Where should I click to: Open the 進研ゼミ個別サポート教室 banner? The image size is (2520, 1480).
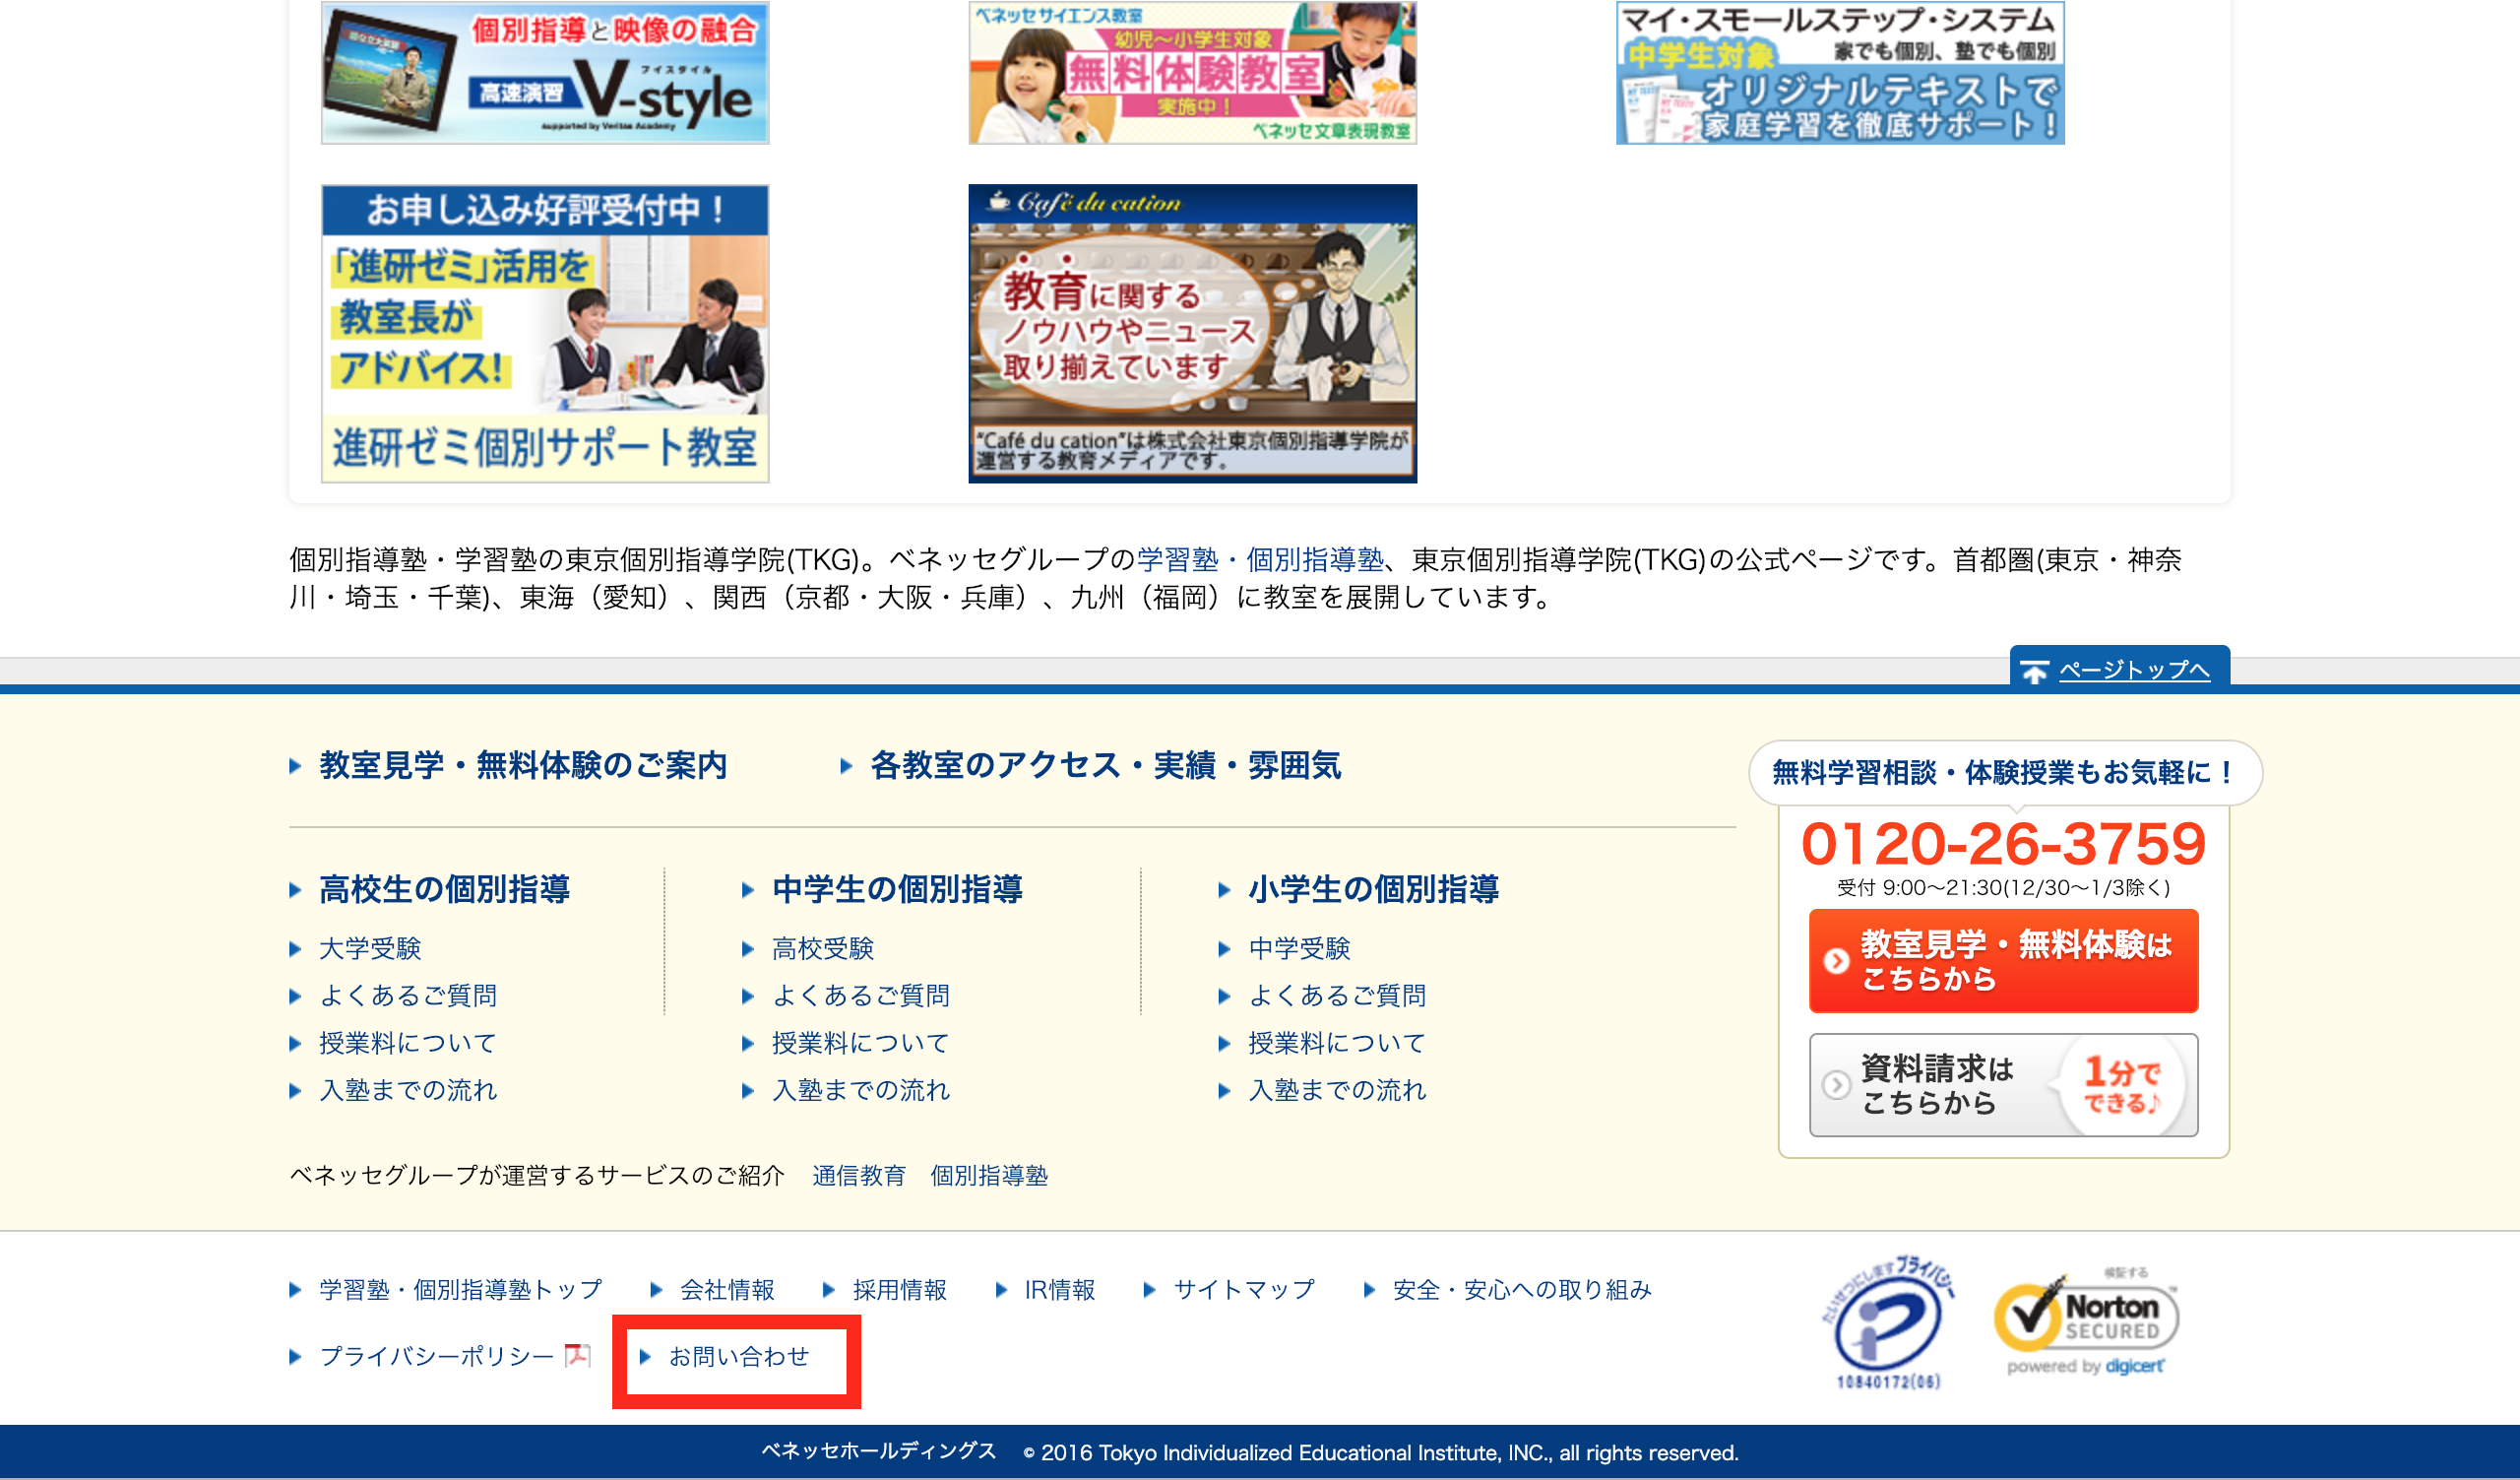click(x=545, y=333)
